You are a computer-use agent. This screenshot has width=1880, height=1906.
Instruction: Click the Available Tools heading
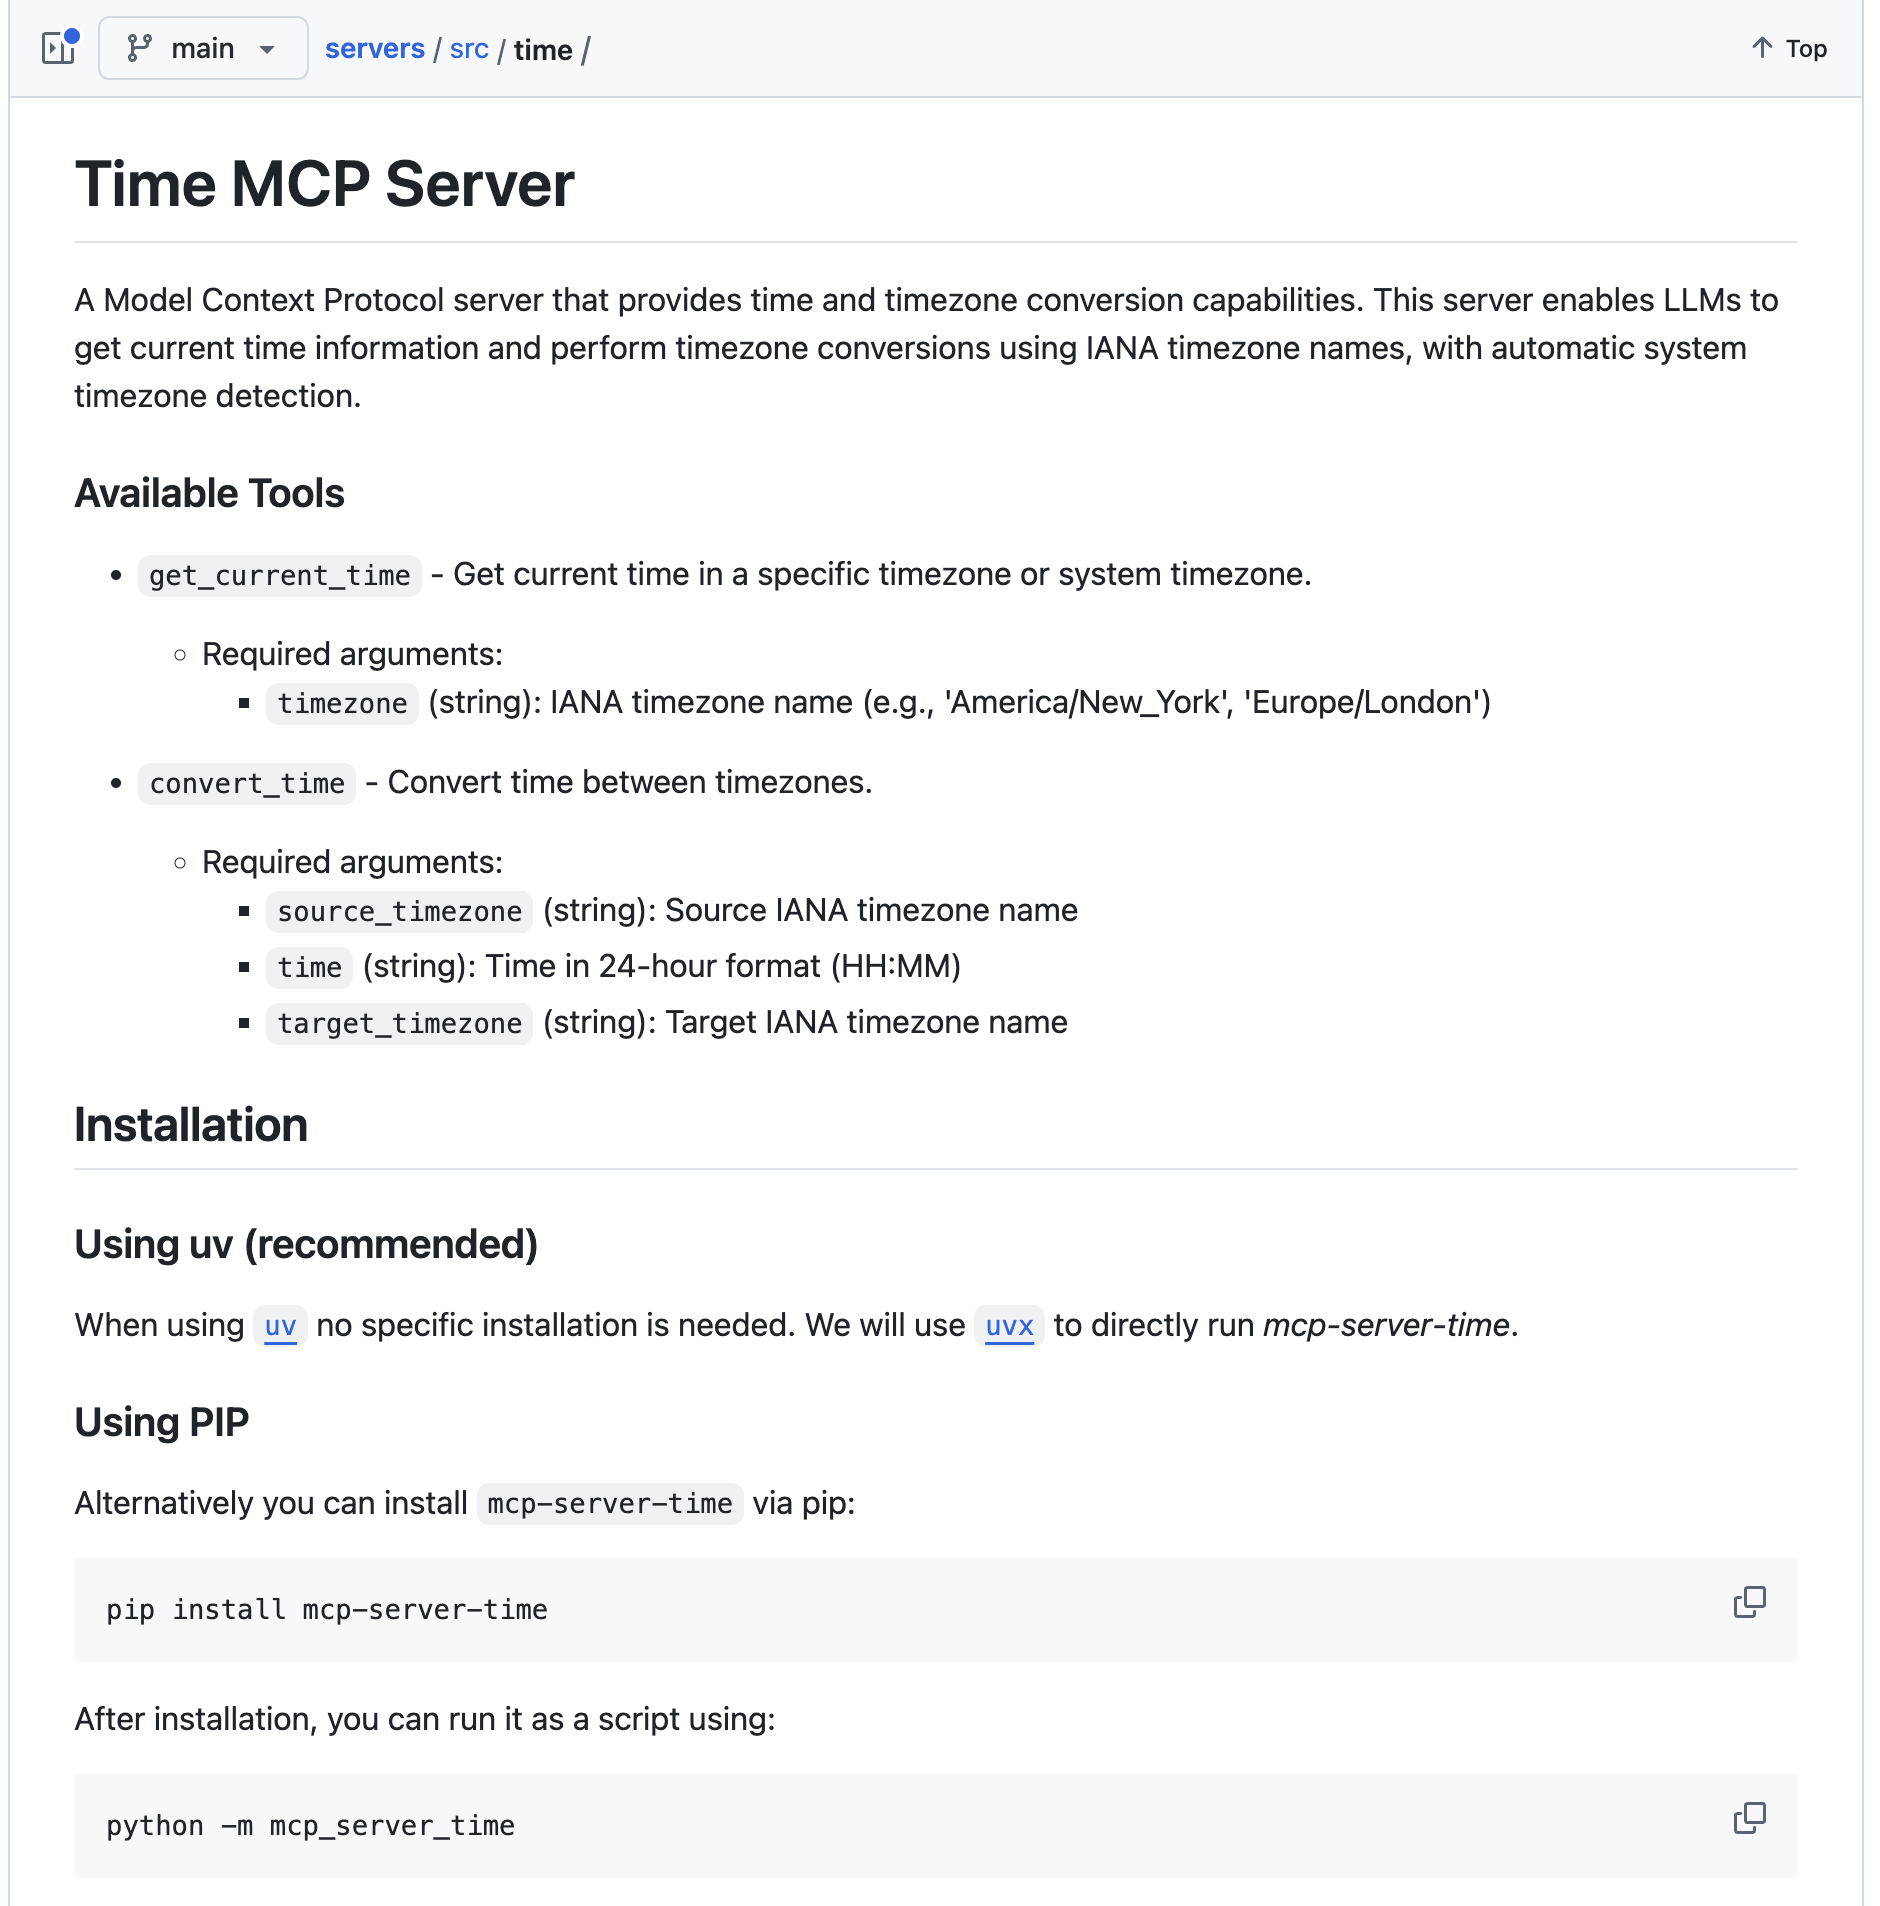209,494
